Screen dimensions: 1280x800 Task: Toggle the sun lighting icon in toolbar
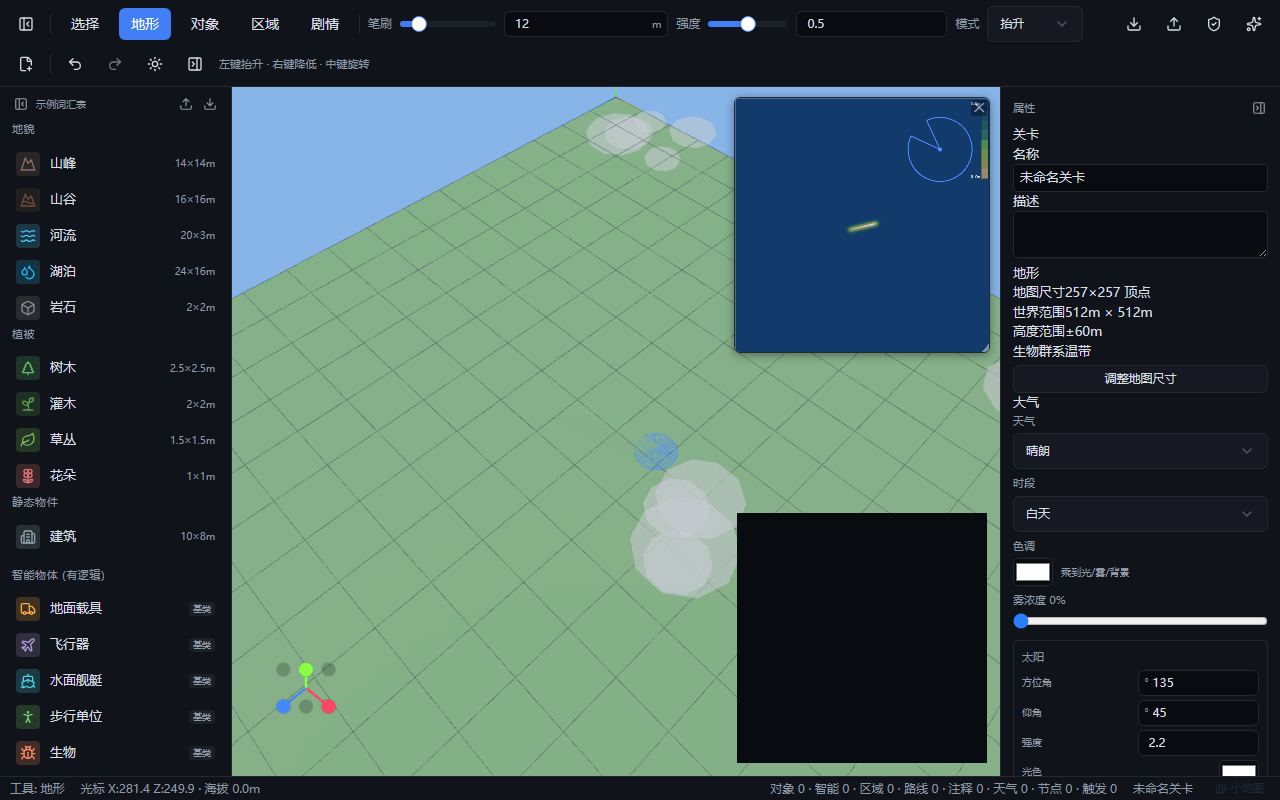(155, 64)
